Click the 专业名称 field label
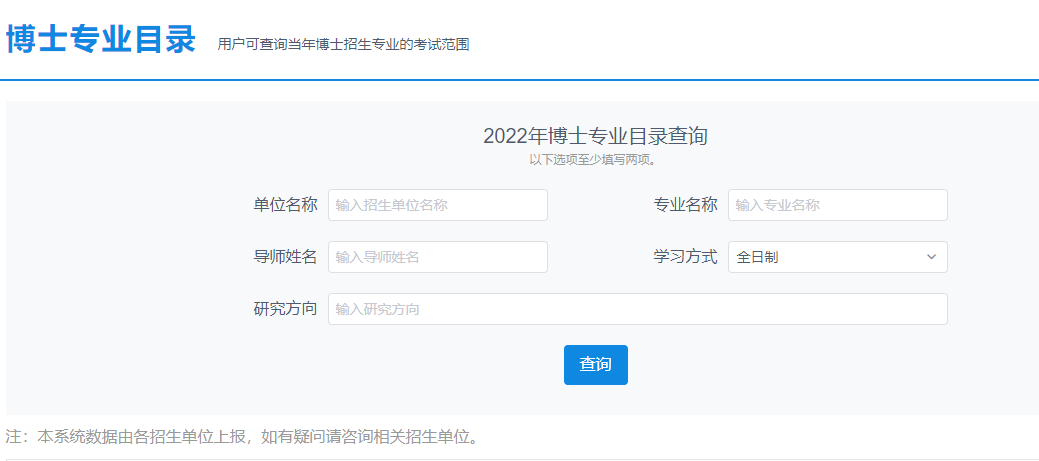This screenshot has height=461, width=1039. point(685,205)
